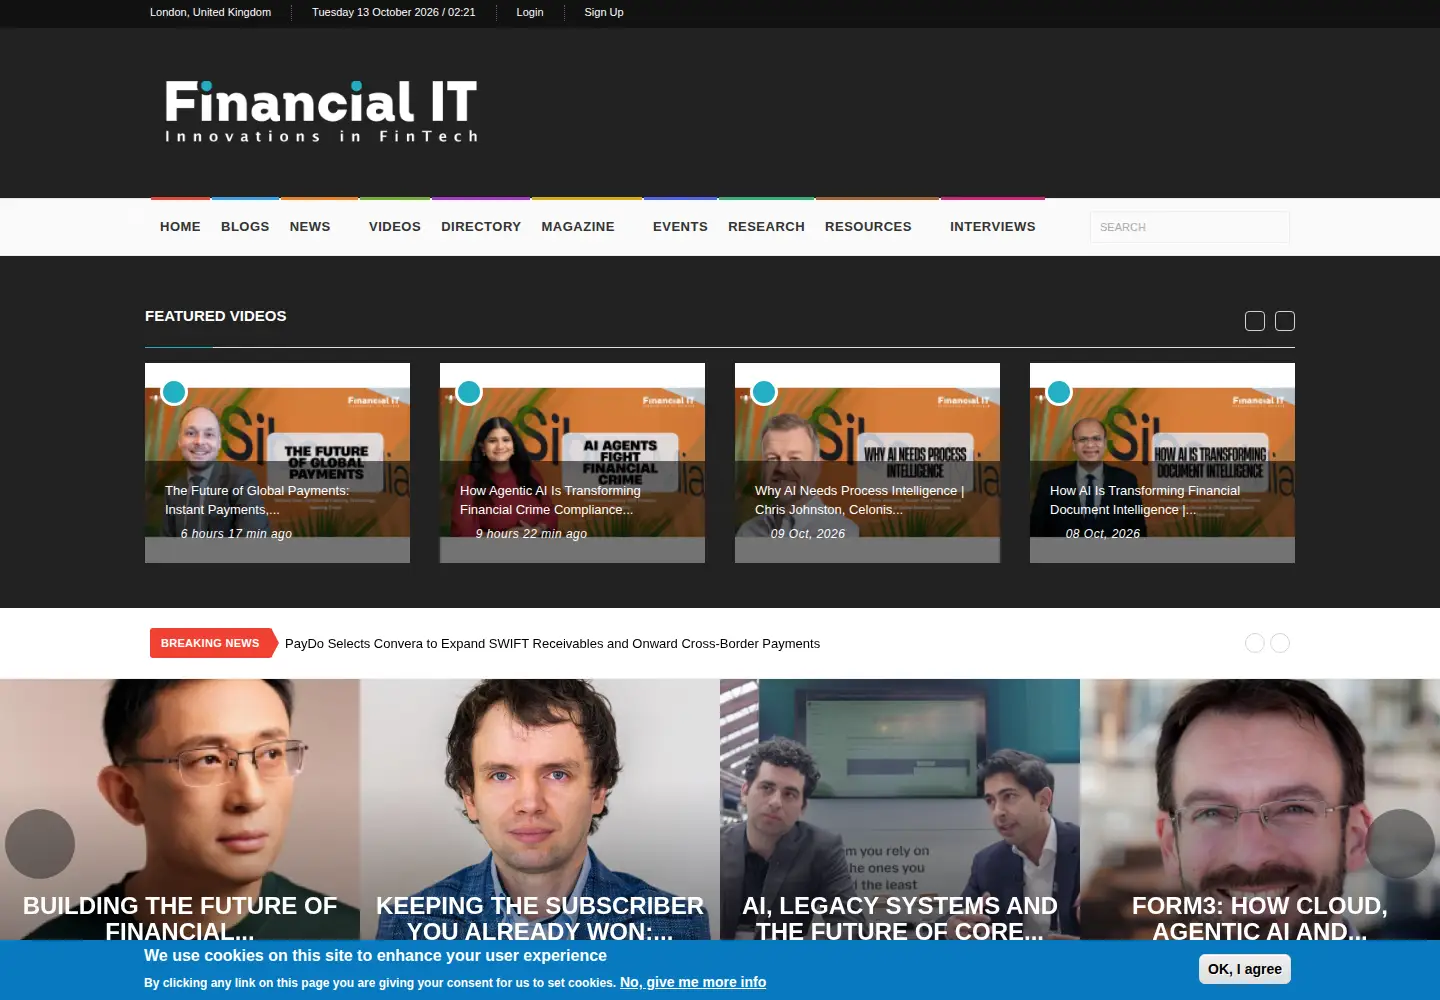Viewport: 1440px width, 1000px height.
Task: Play icon on Financial Document Intelligence video
Action: [x=1059, y=392]
